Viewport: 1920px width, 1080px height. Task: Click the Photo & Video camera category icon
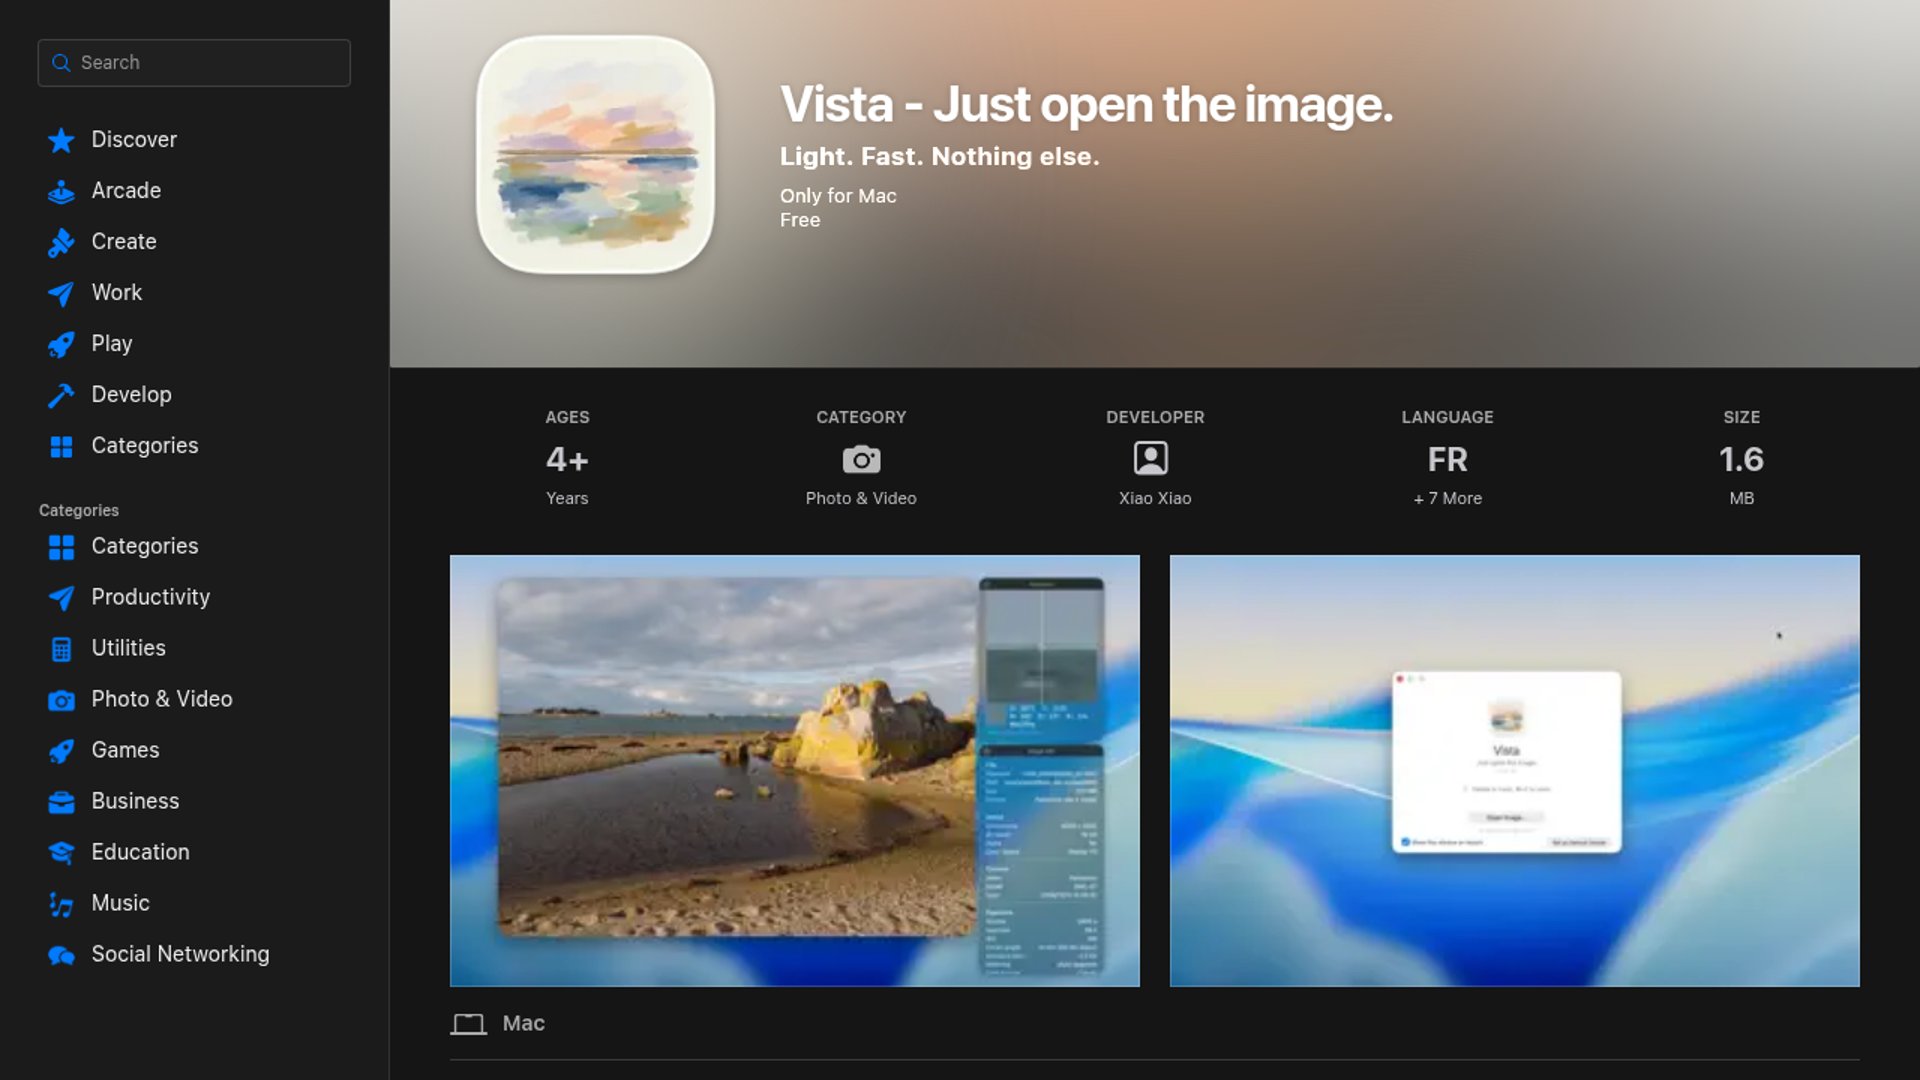[860, 459]
